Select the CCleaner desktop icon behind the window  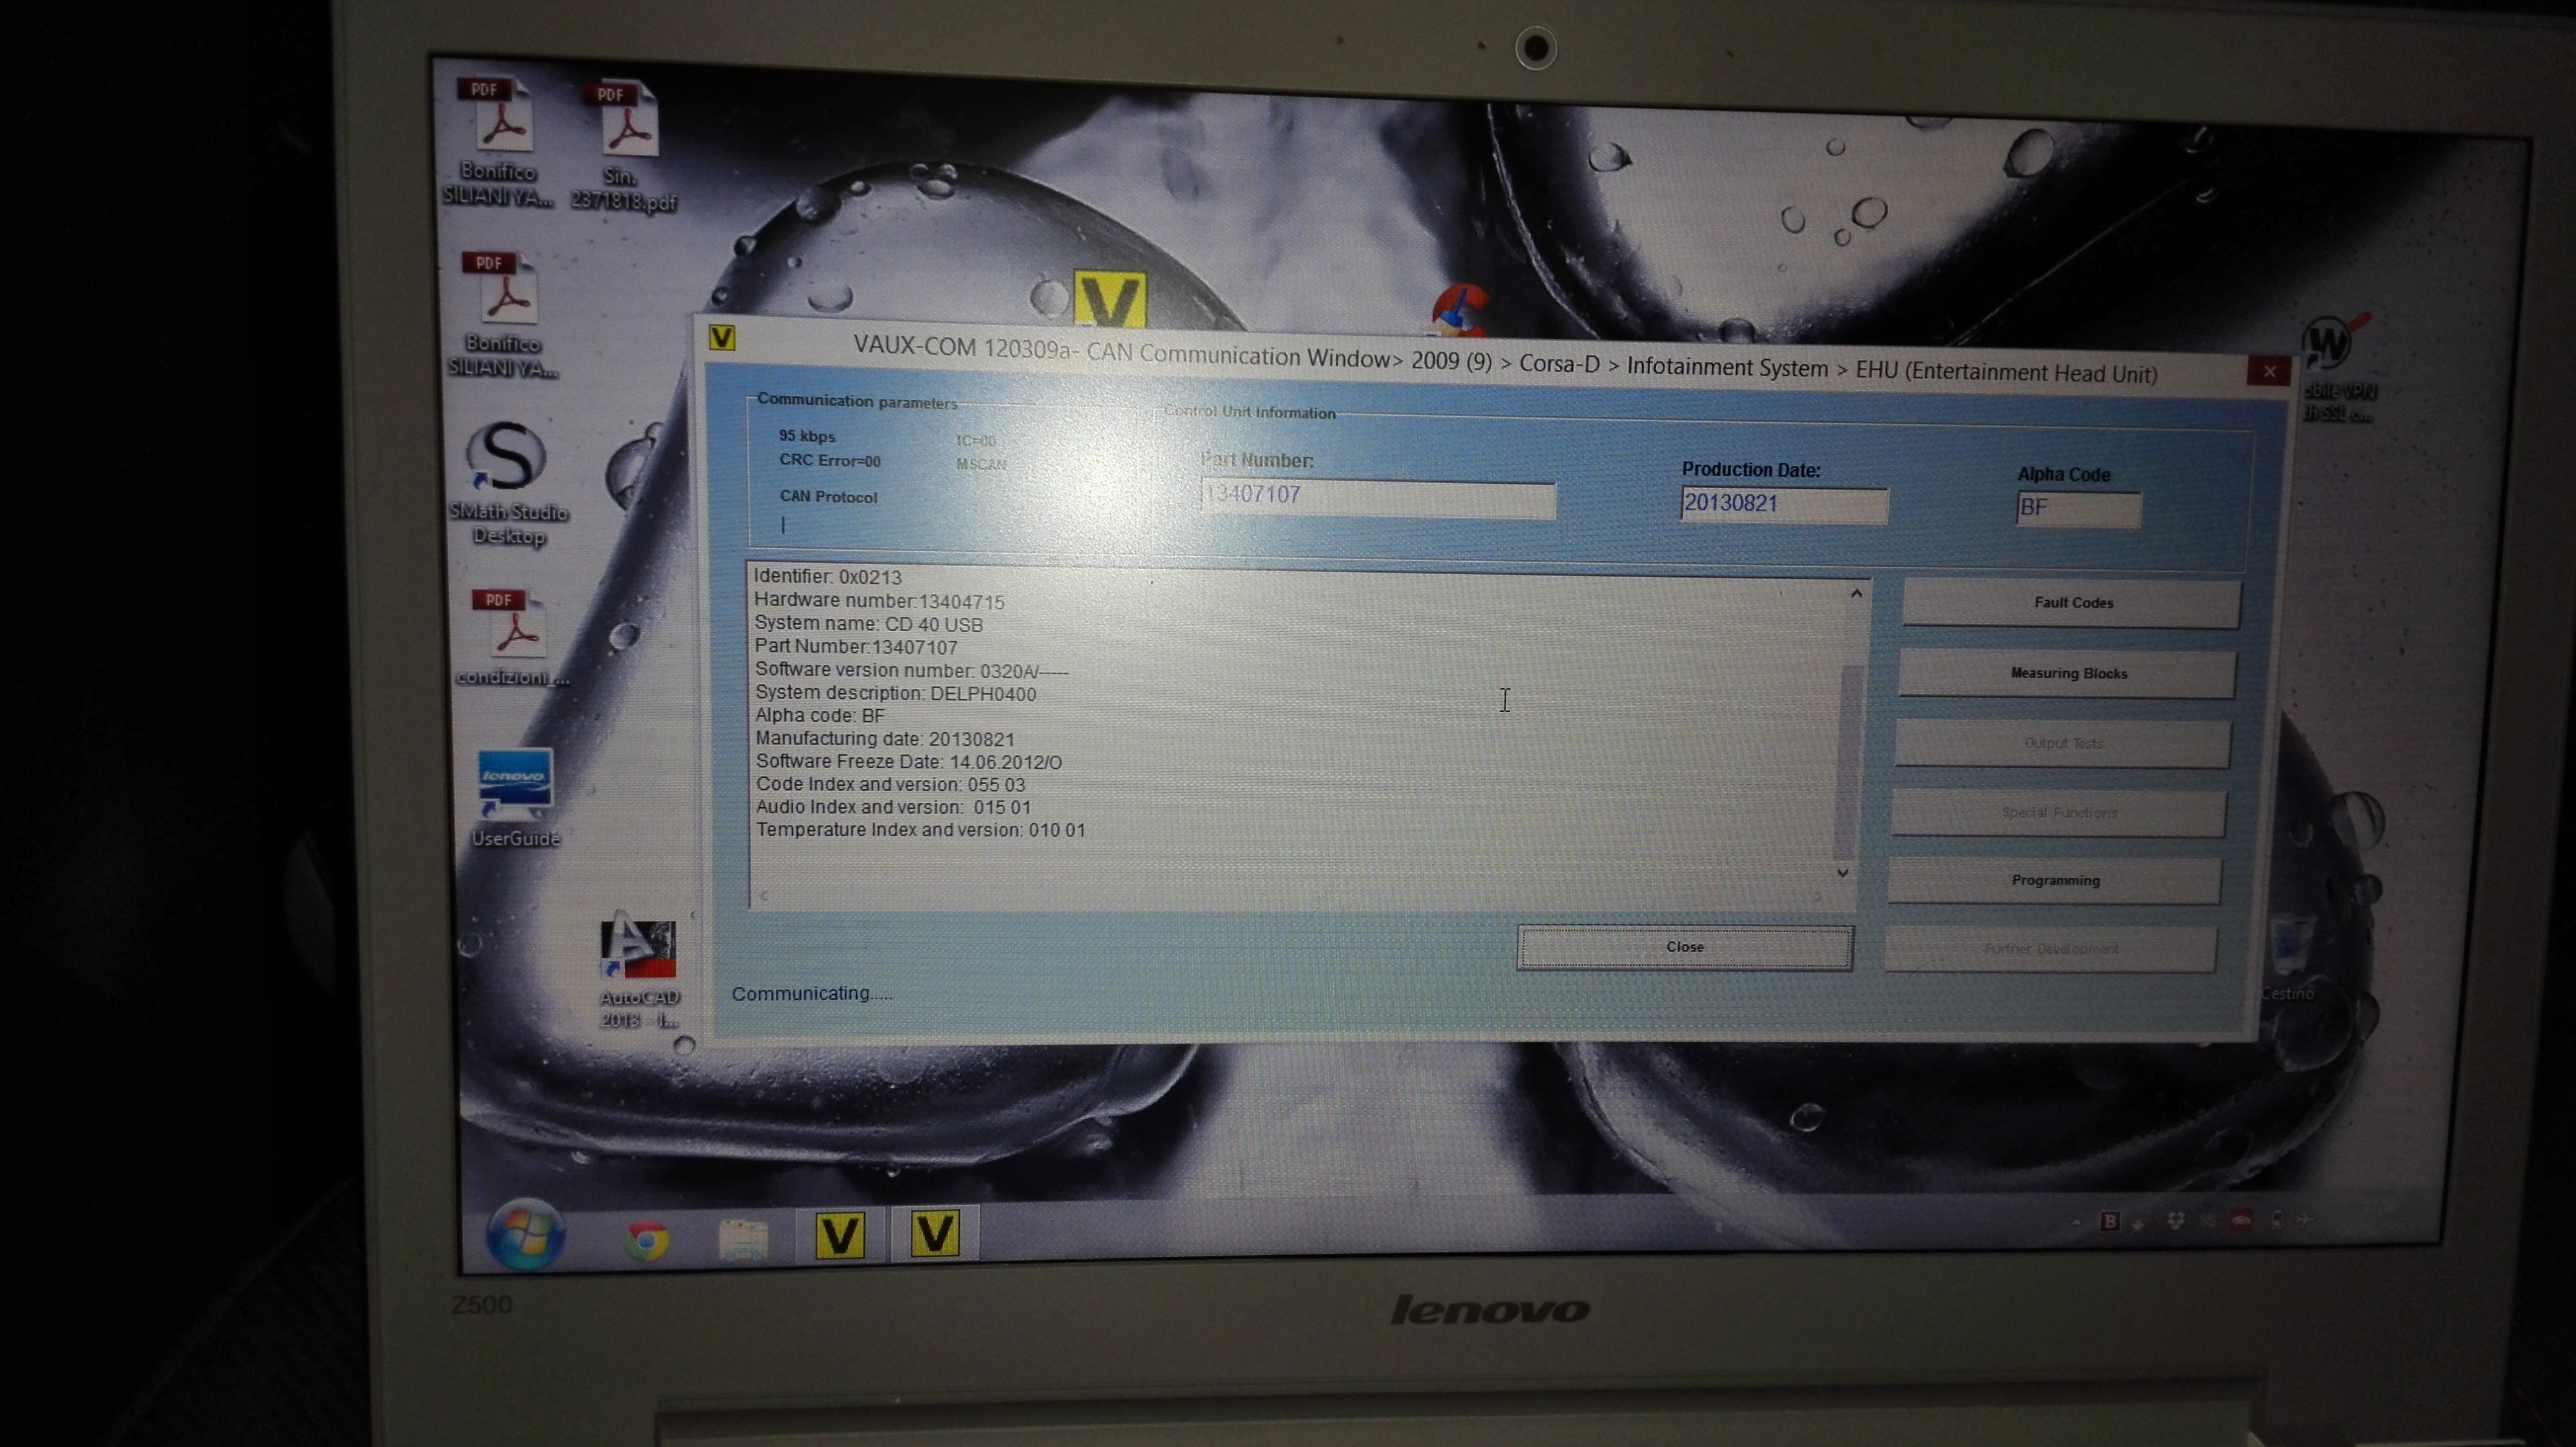(x=1461, y=309)
